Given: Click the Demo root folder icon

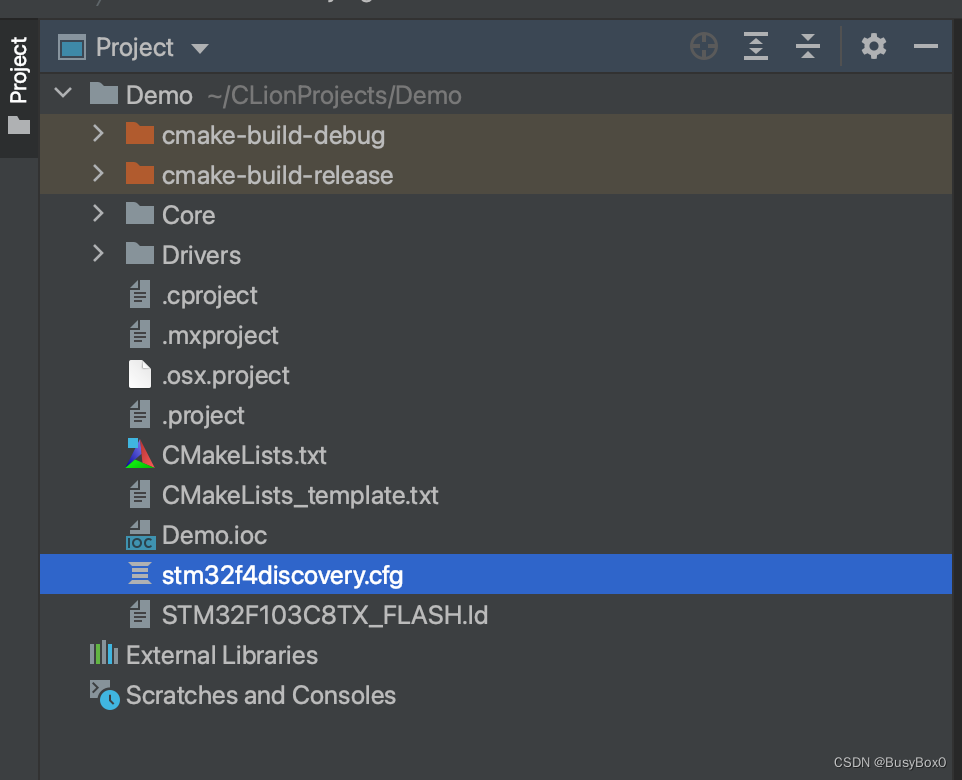Looking at the screenshot, I should 104,94.
